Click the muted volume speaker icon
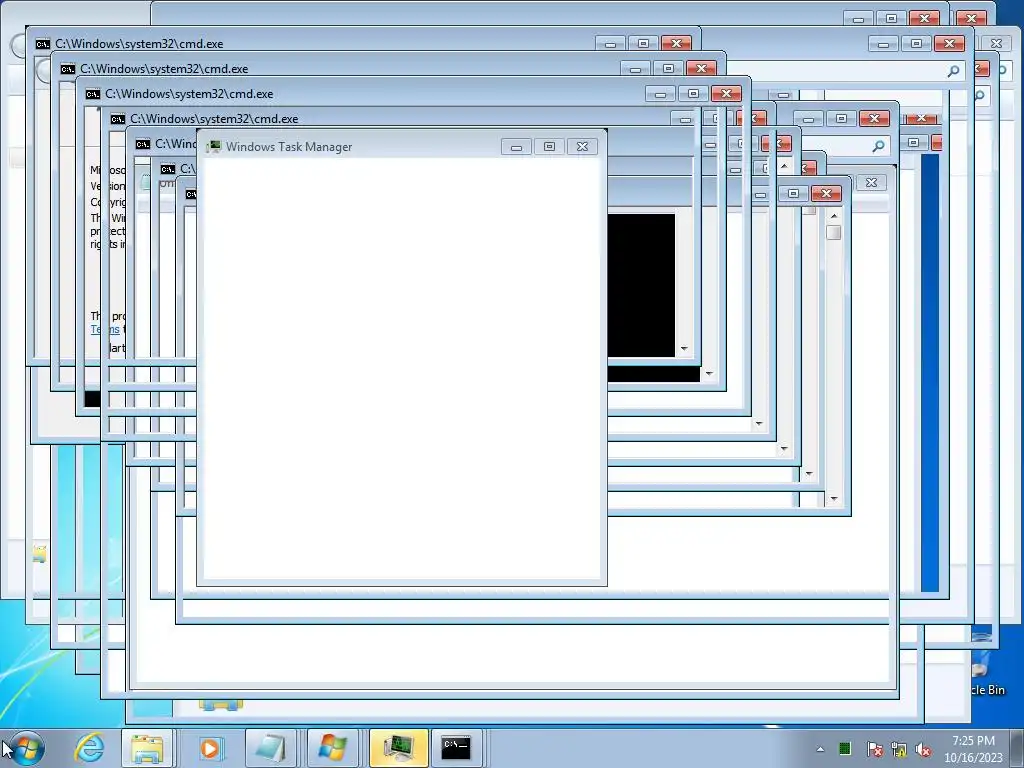The height and width of the screenshot is (768, 1024). pyautogui.click(x=923, y=749)
